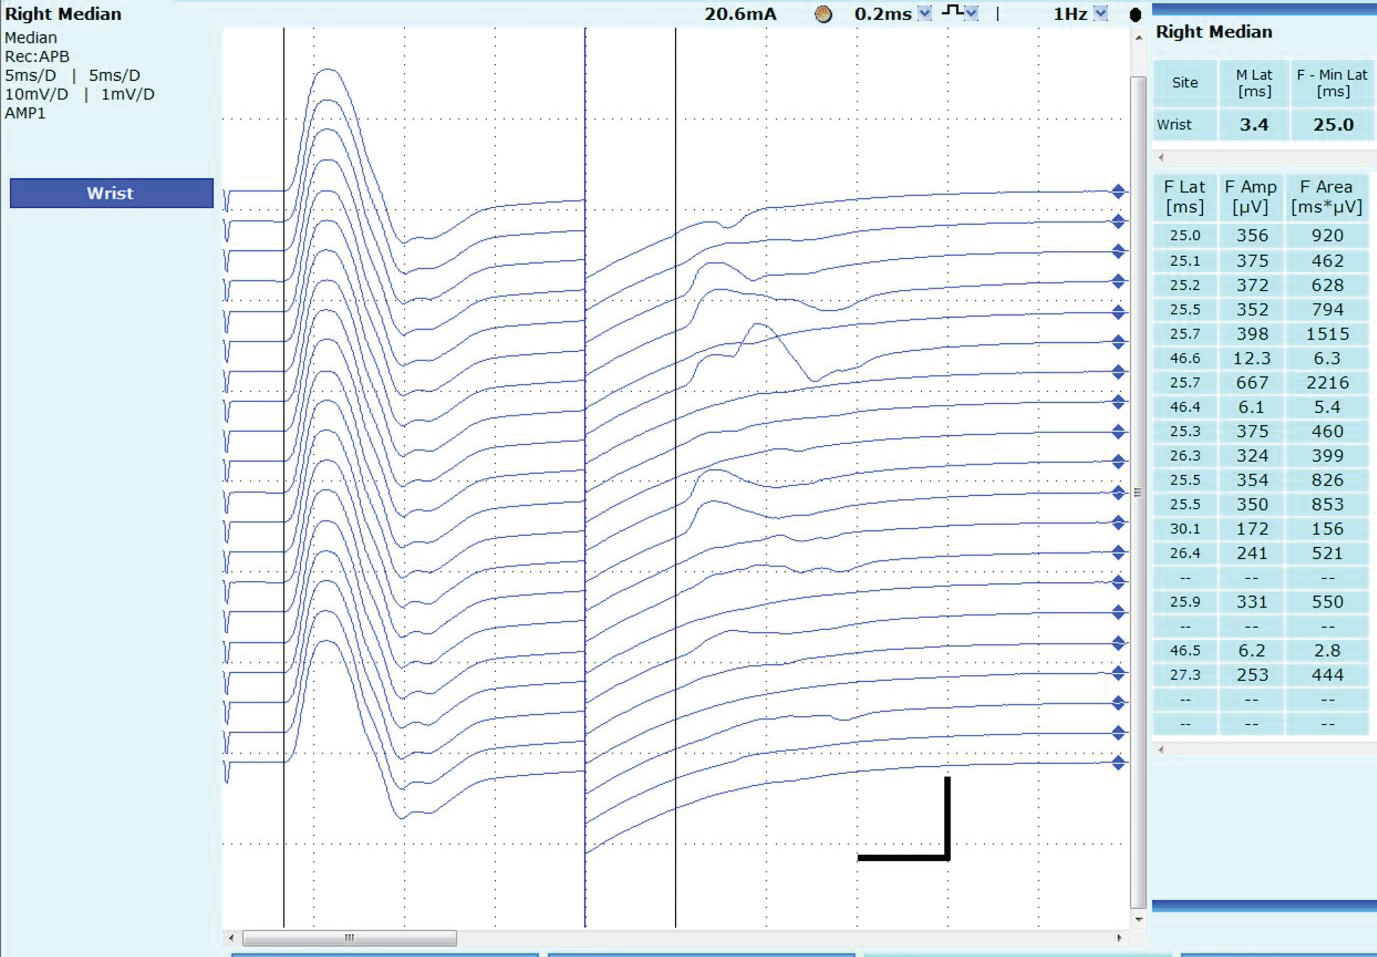Expand the 1Hz stimulus rate dropdown
The image size is (1377, 957).
coord(1101,14)
